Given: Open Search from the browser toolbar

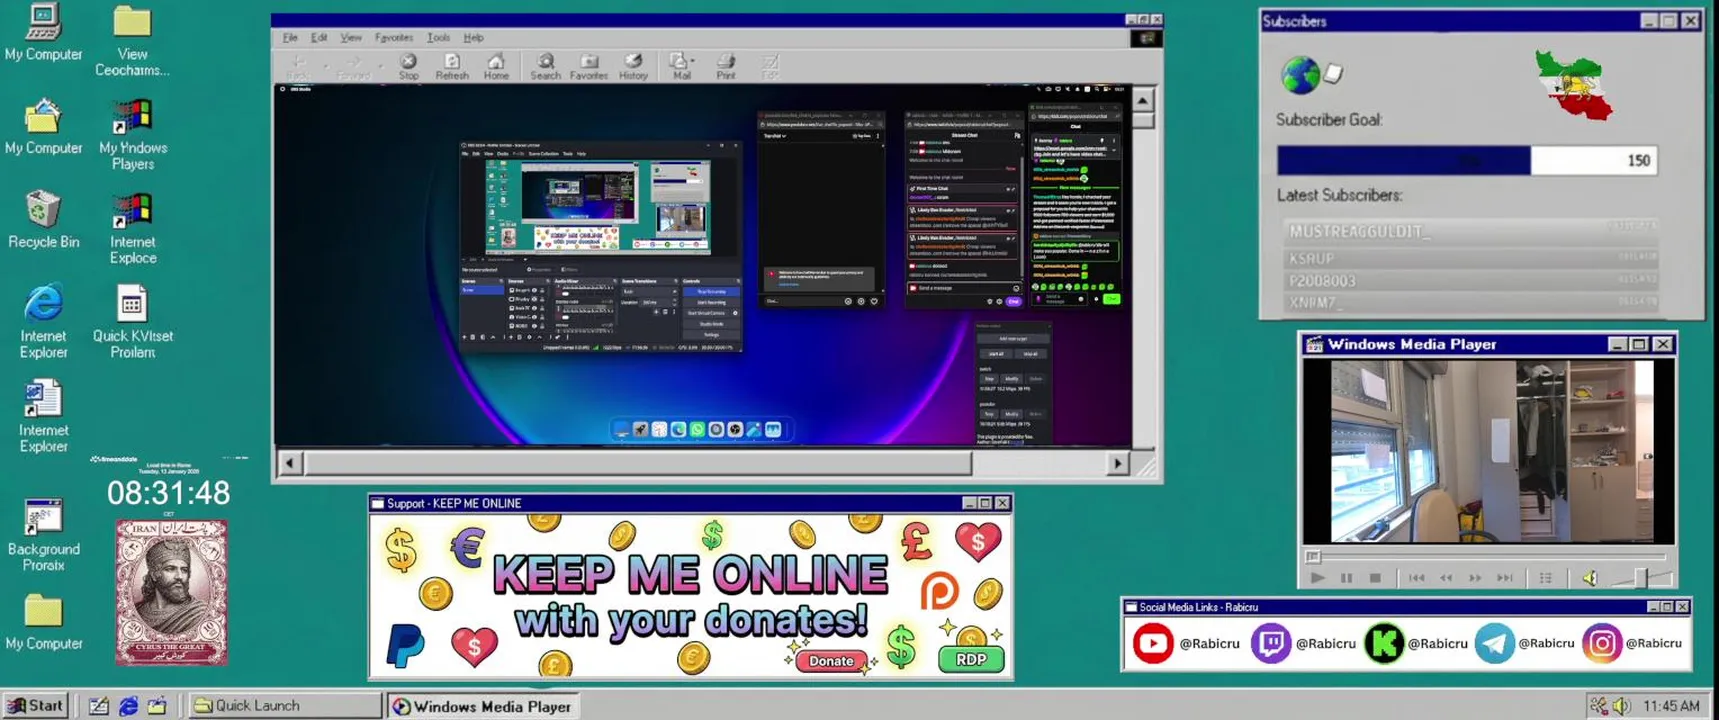Looking at the screenshot, I should pyautogui.click(x=545, y=67).
